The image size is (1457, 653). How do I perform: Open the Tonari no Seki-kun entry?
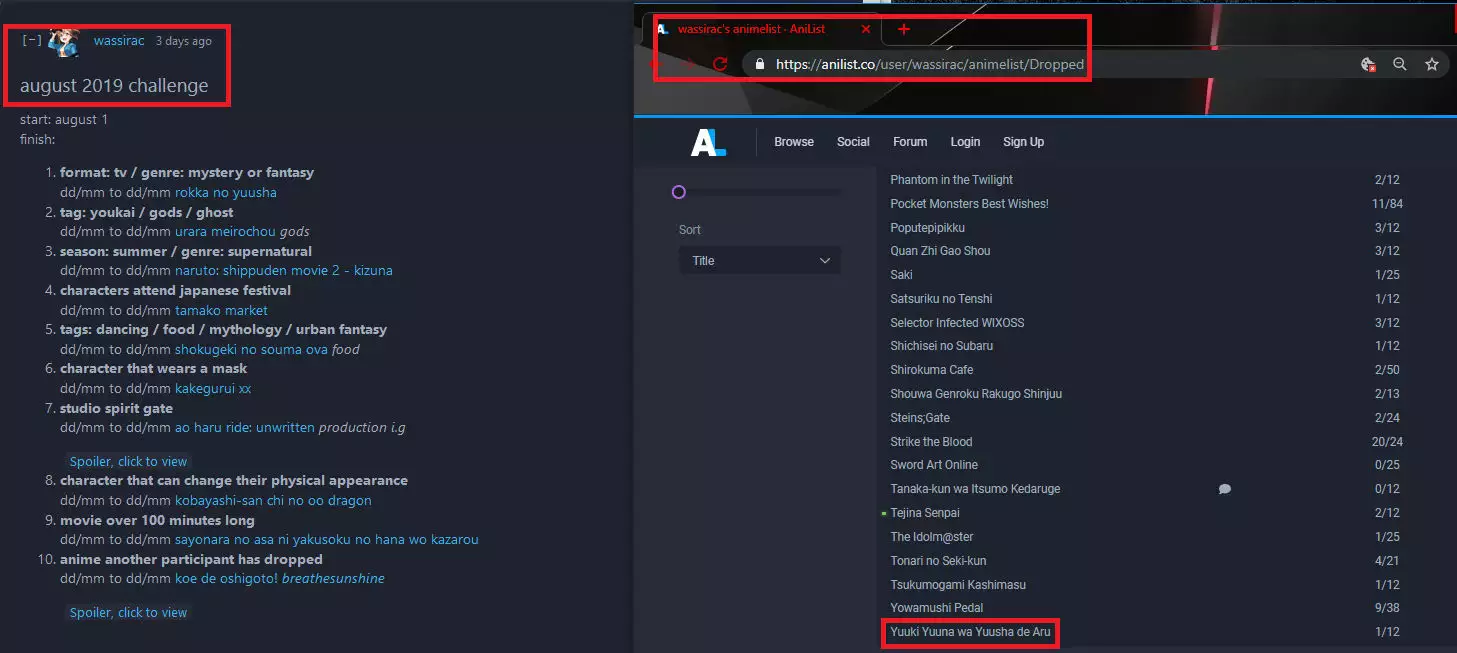(x=938, y=561)
